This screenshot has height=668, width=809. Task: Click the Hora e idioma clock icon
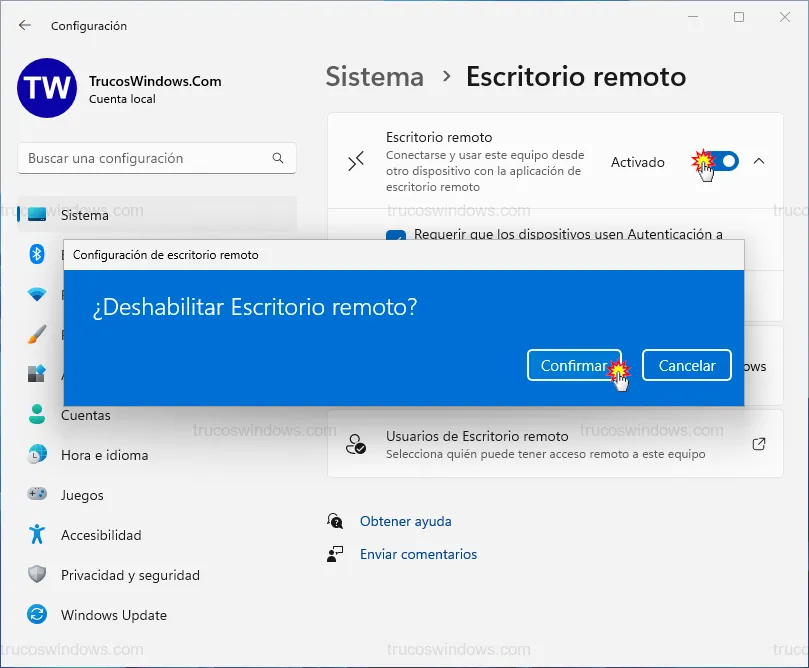(37, 455)
